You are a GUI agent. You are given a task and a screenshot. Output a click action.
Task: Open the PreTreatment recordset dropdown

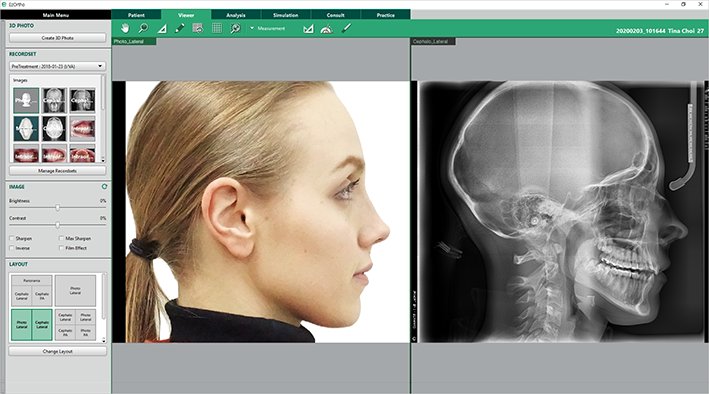[x=57, y=66]
